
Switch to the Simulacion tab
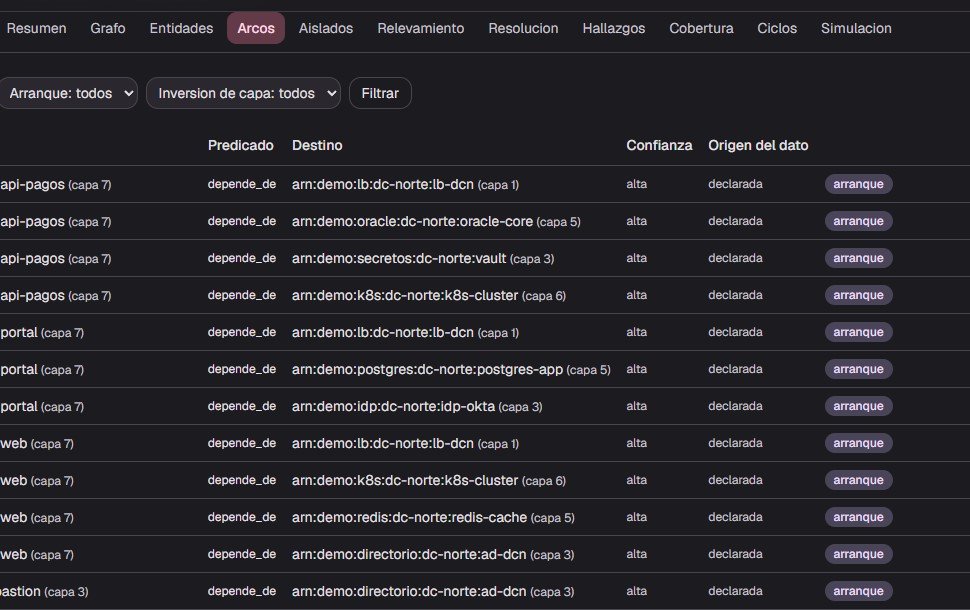(x=856, y=28)
